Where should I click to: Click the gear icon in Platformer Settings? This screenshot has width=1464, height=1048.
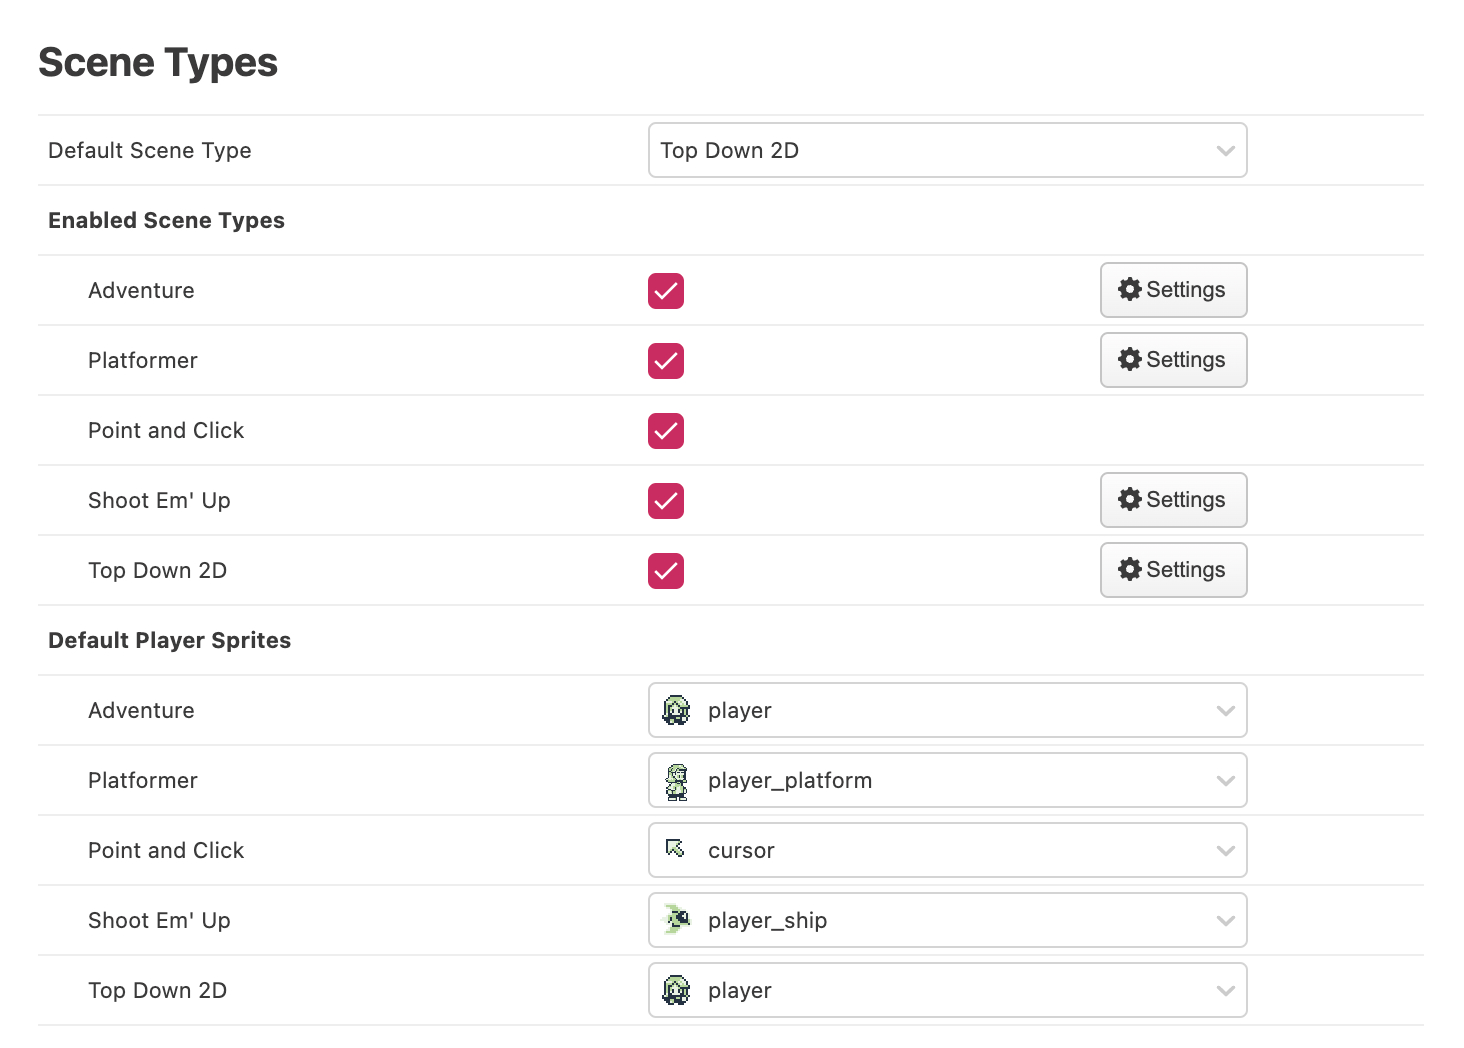pyautogui.click(x=1130, y=360)
